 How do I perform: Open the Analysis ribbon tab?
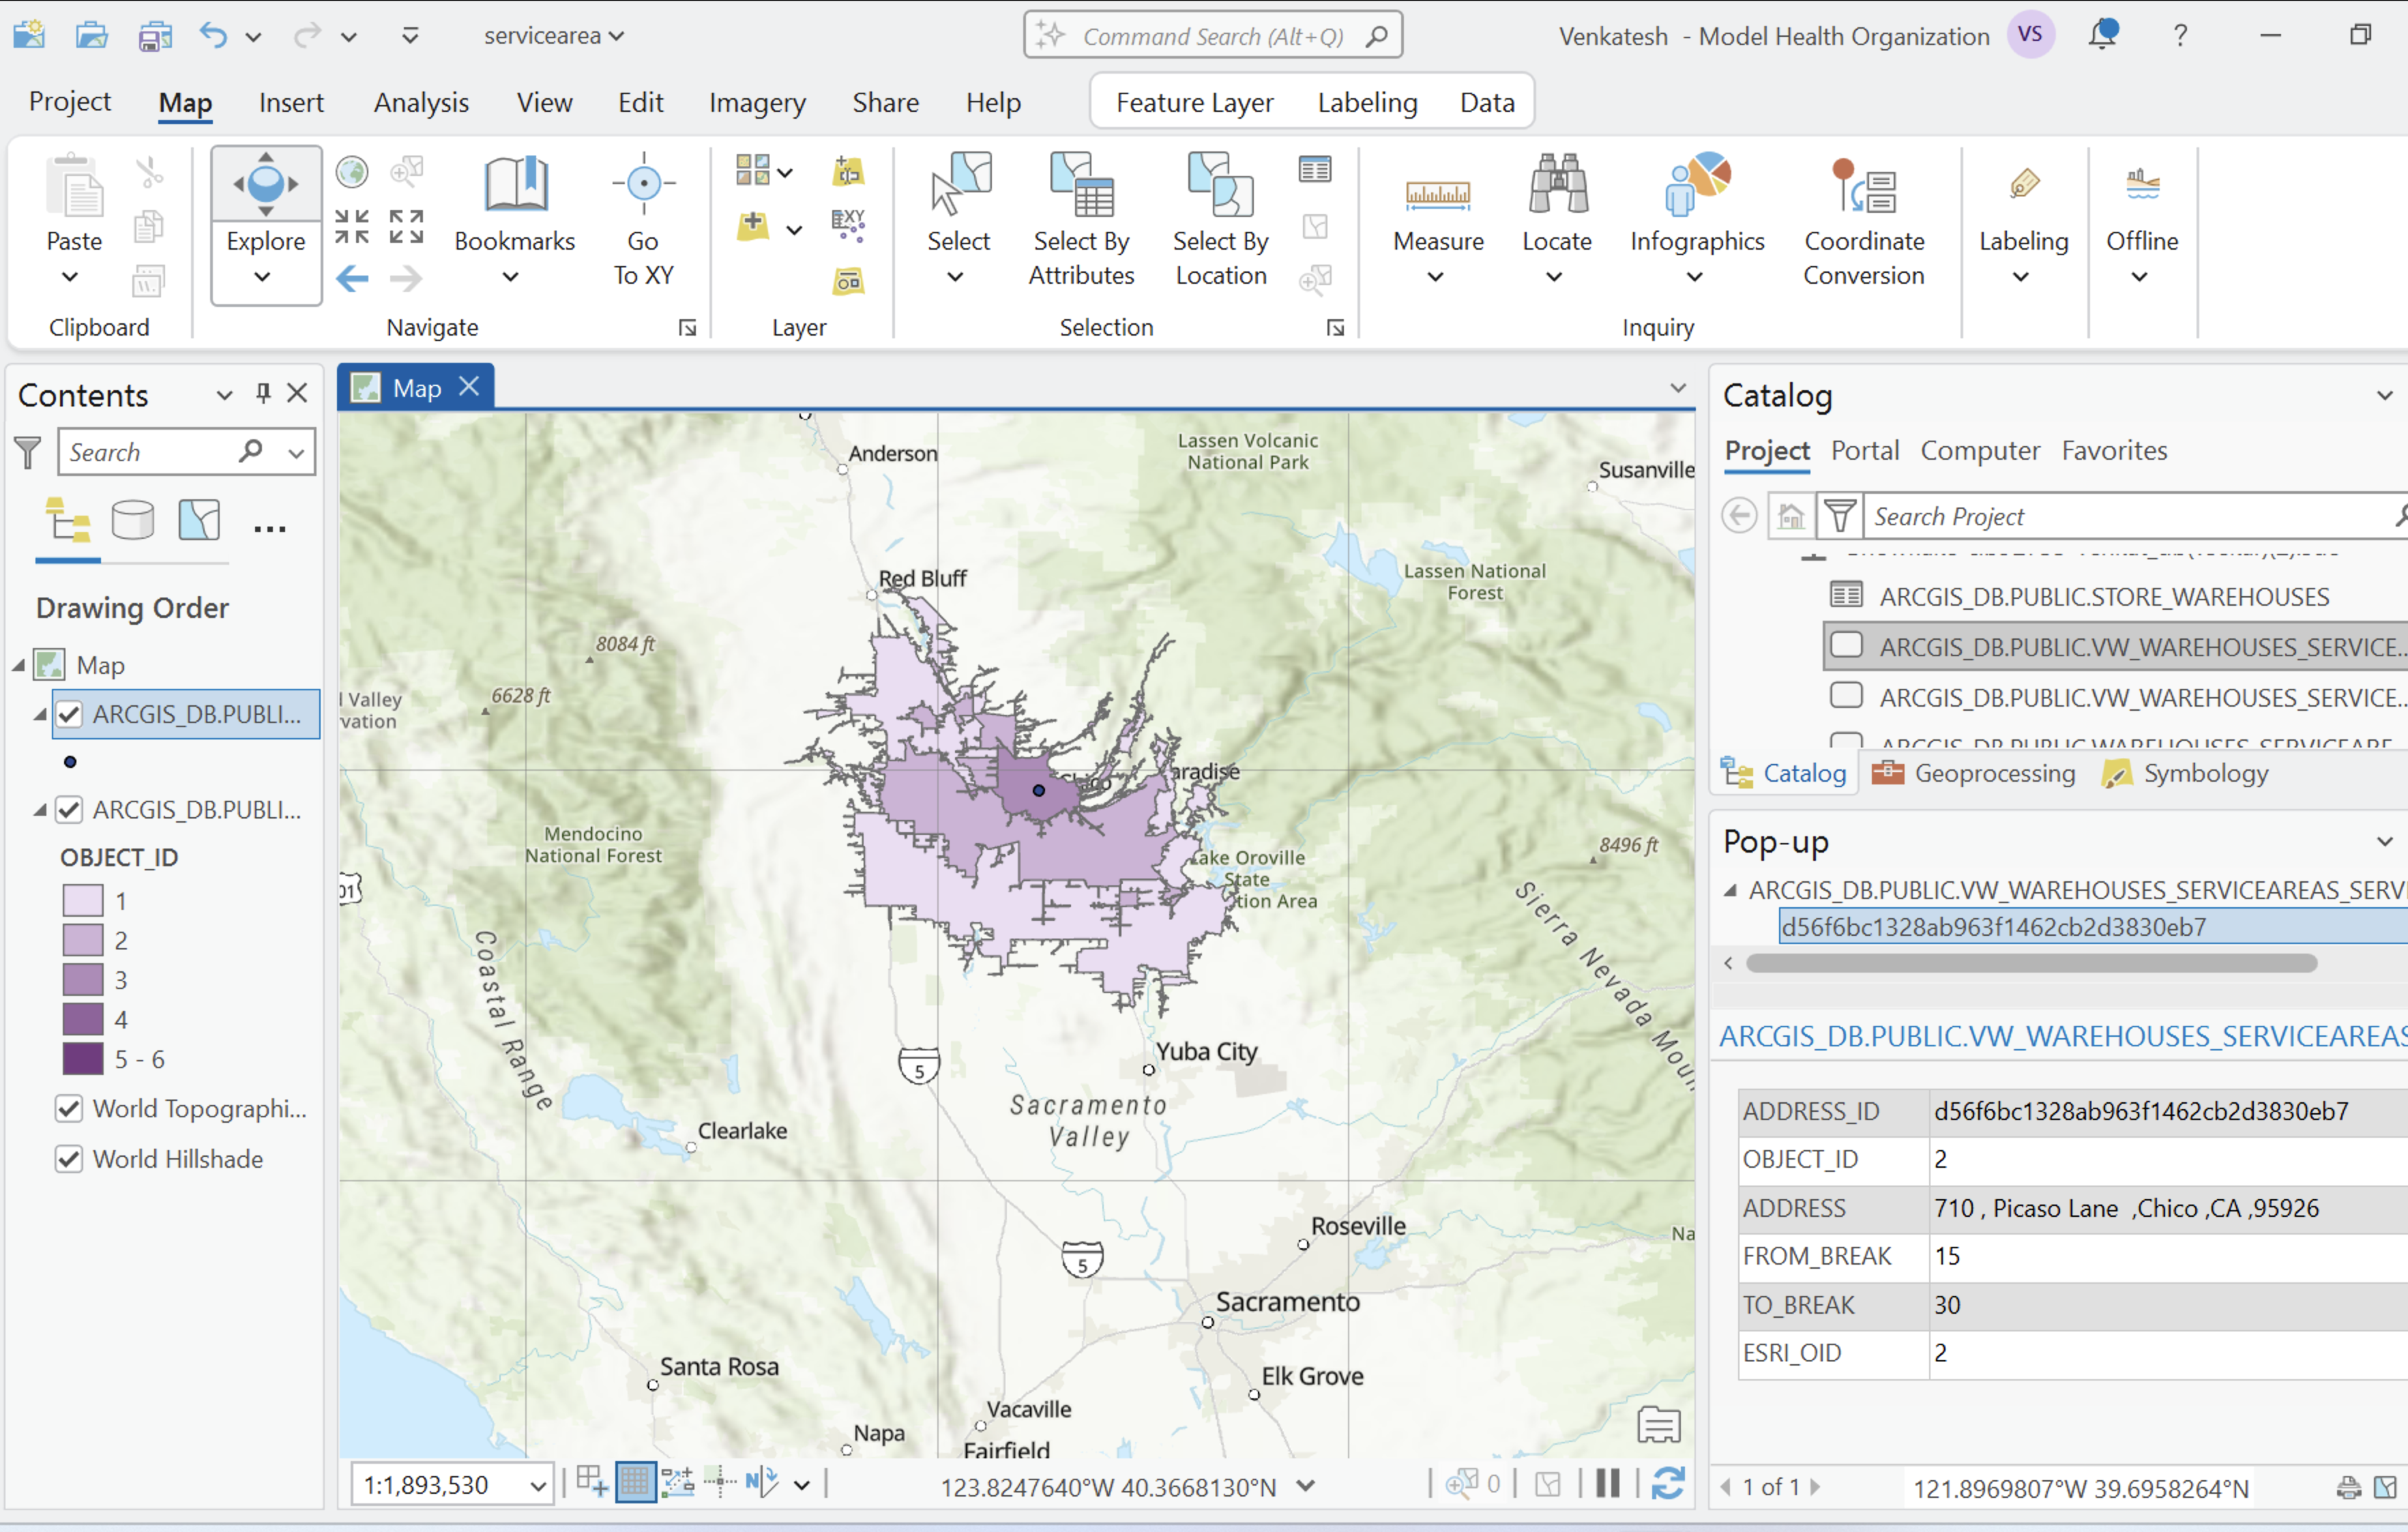pos(420,102)
